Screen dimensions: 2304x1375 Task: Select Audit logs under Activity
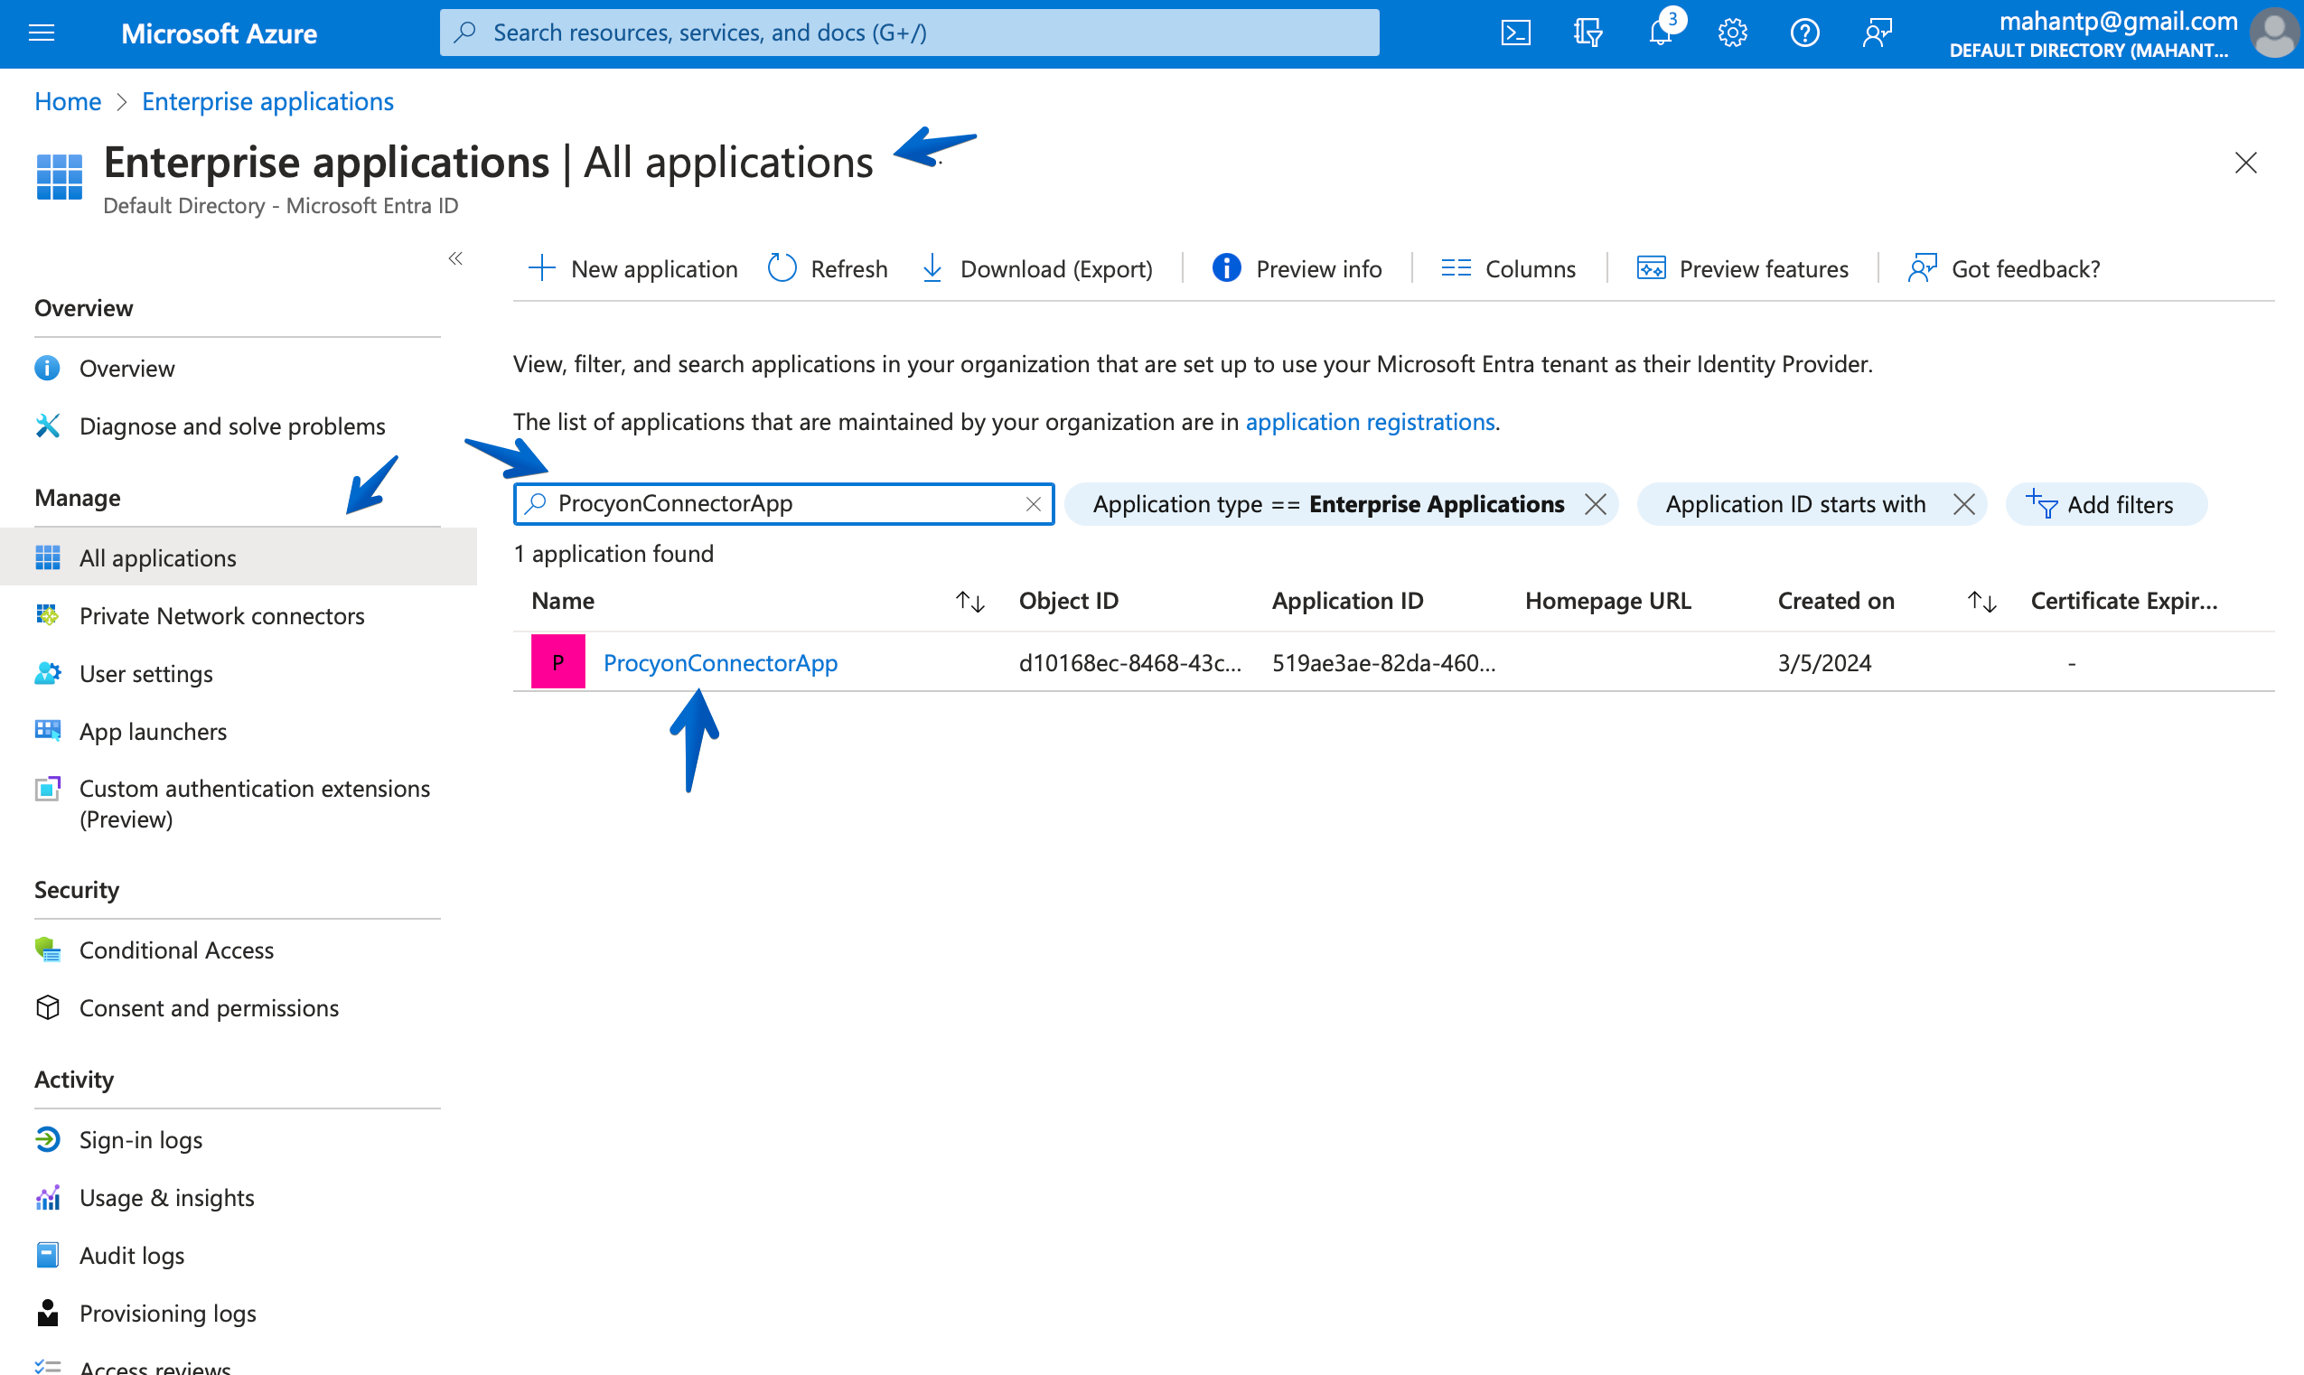(131, 1254)
